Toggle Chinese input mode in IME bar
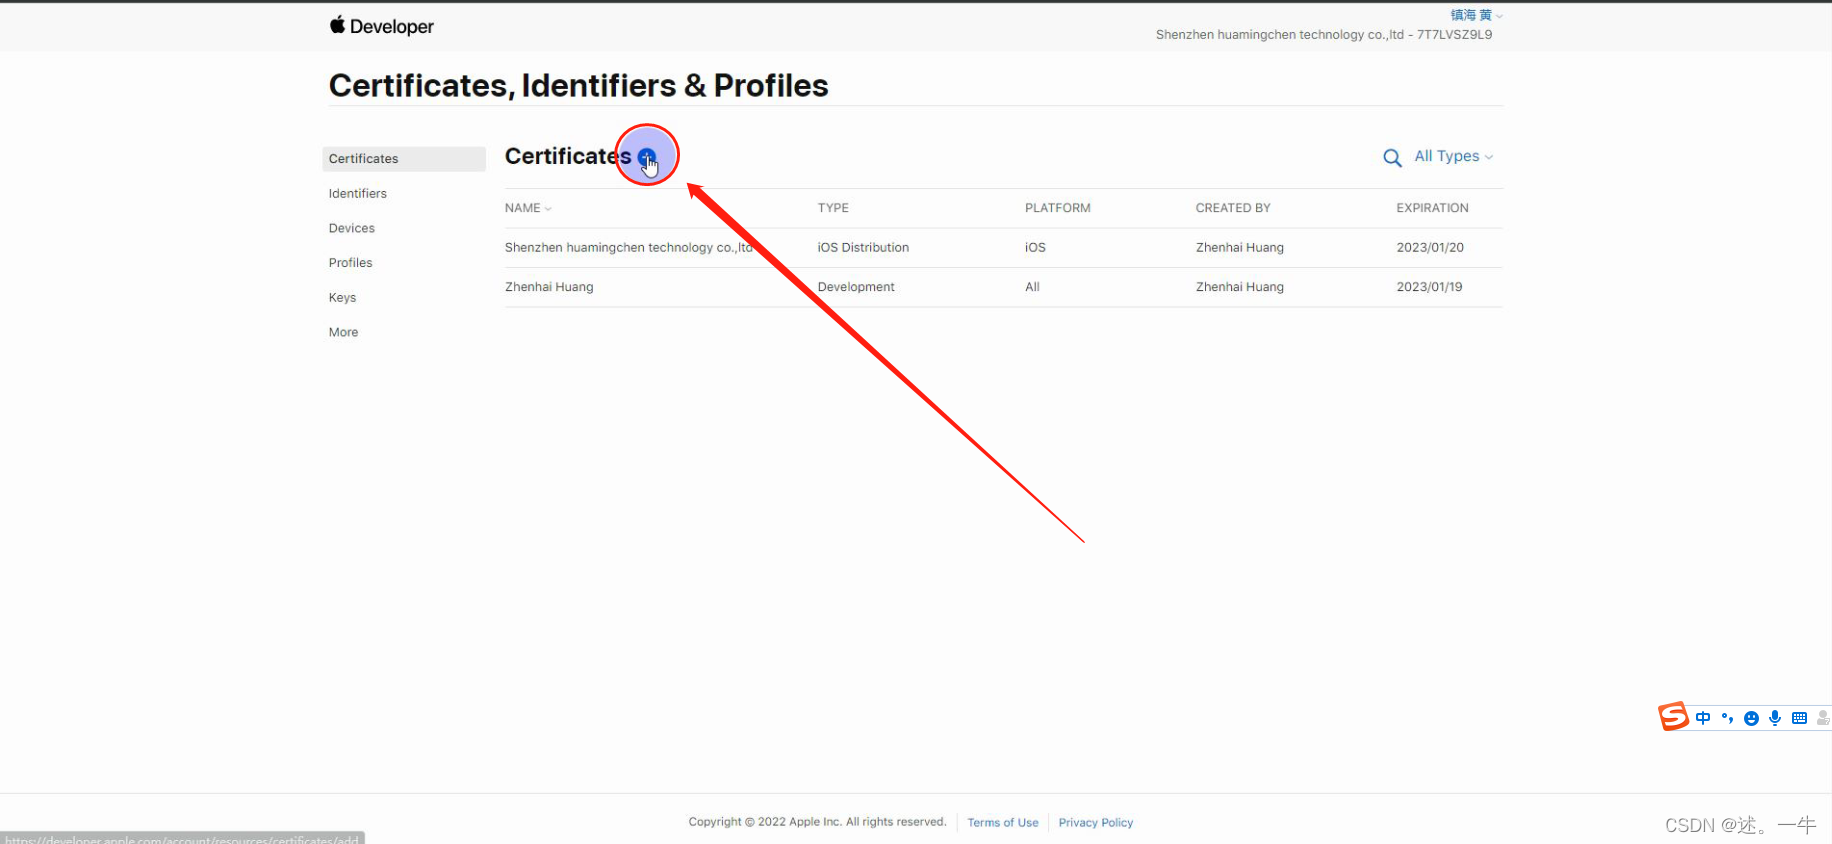Image resolution: width=1832 pixels, height=844 pixels. pos(1703,718)
